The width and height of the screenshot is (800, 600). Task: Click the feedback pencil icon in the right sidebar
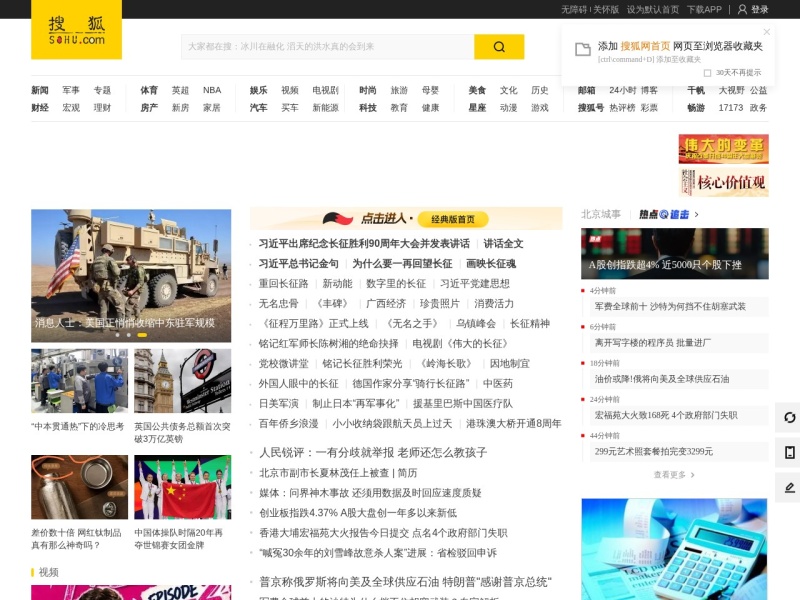(x=789, y=488)
